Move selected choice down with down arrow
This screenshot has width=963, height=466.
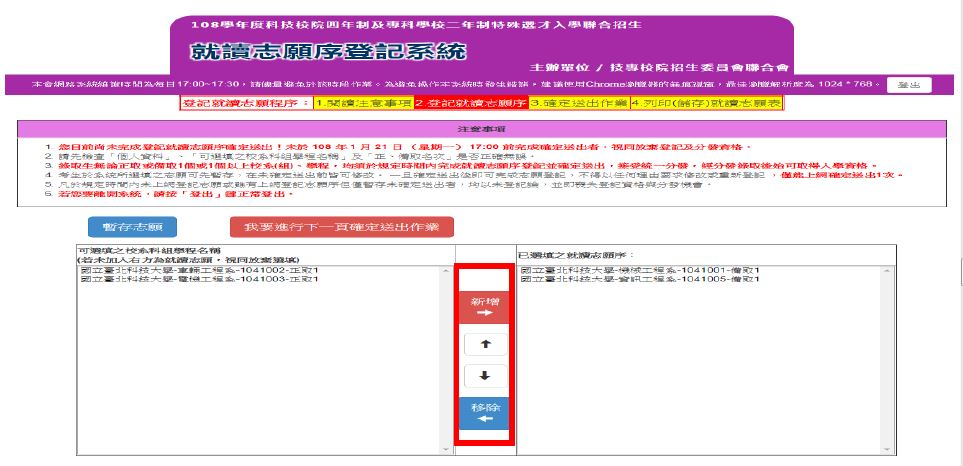point(485,376)
